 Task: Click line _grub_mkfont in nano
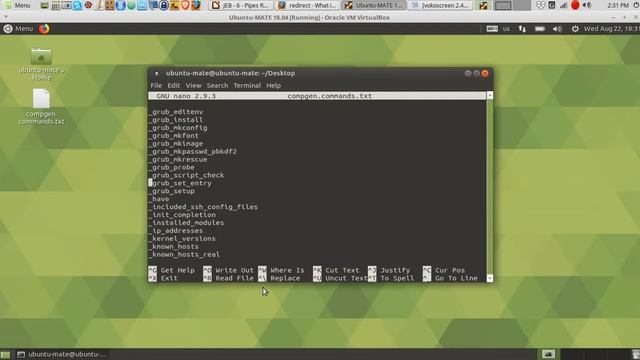pyautogui.click(x=174, y=136)
